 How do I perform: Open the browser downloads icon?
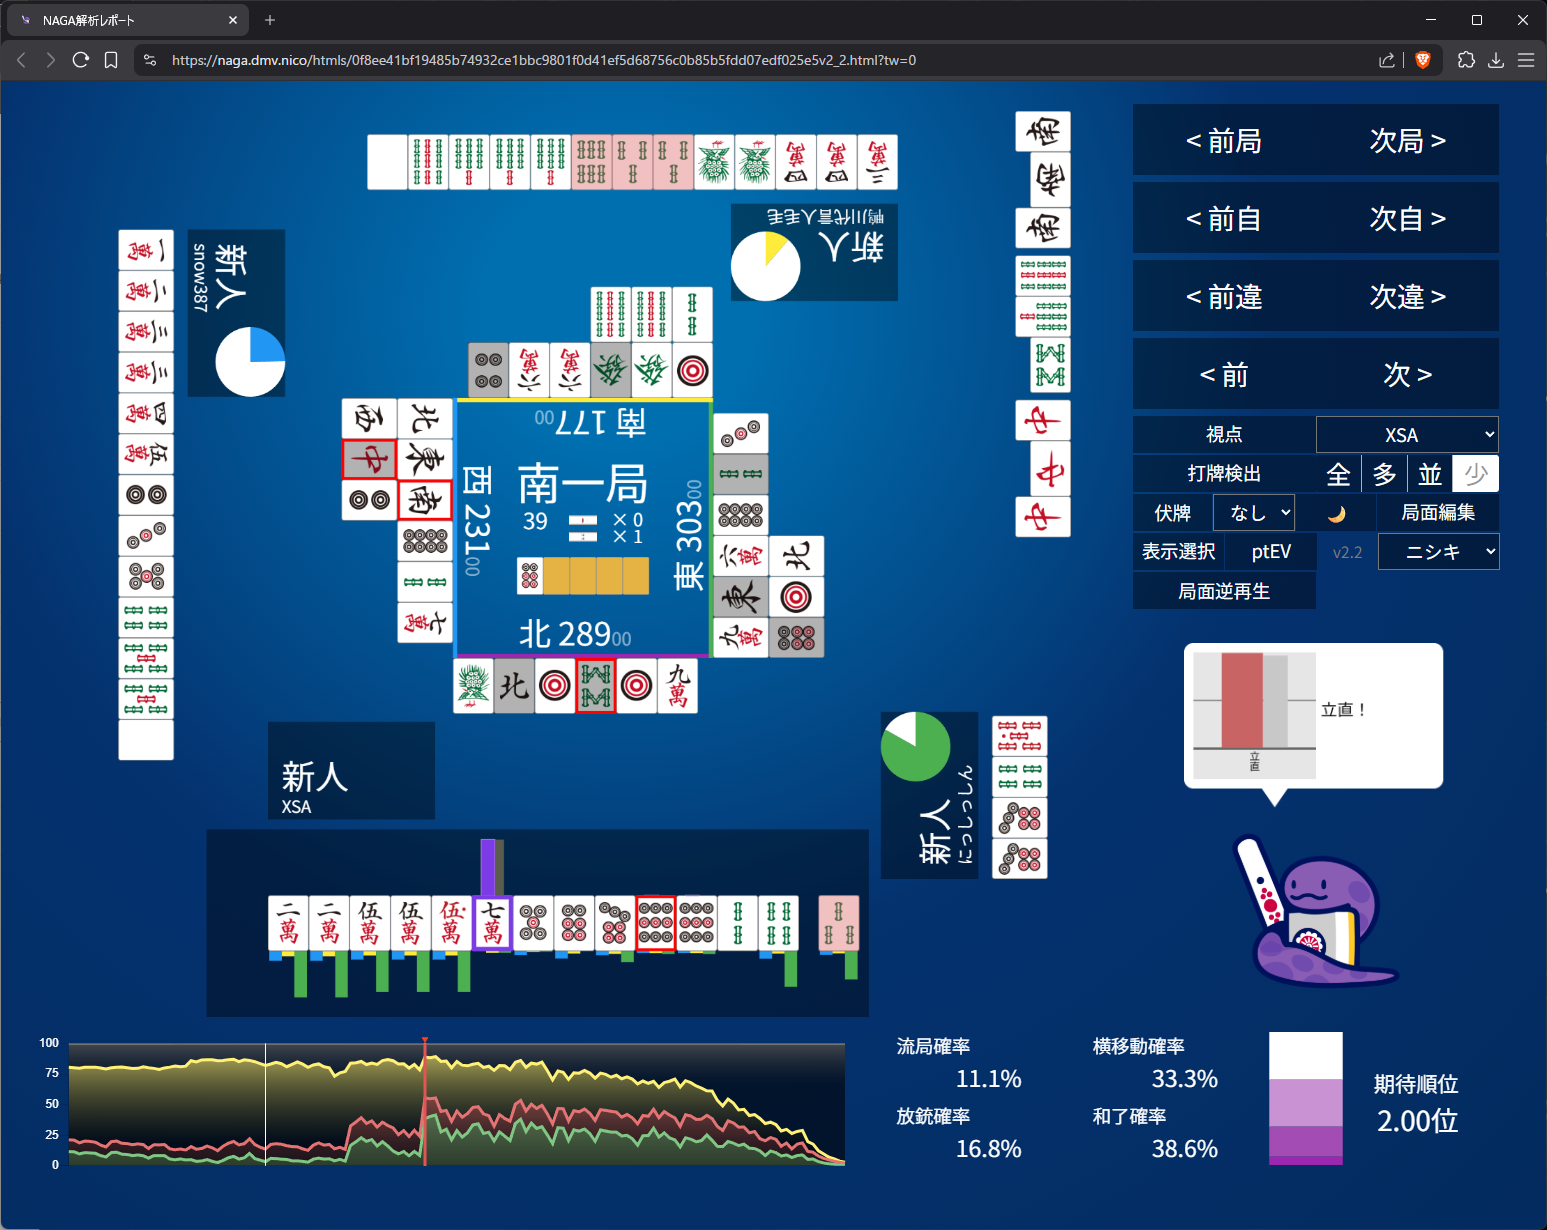(x=1496, y=60)
